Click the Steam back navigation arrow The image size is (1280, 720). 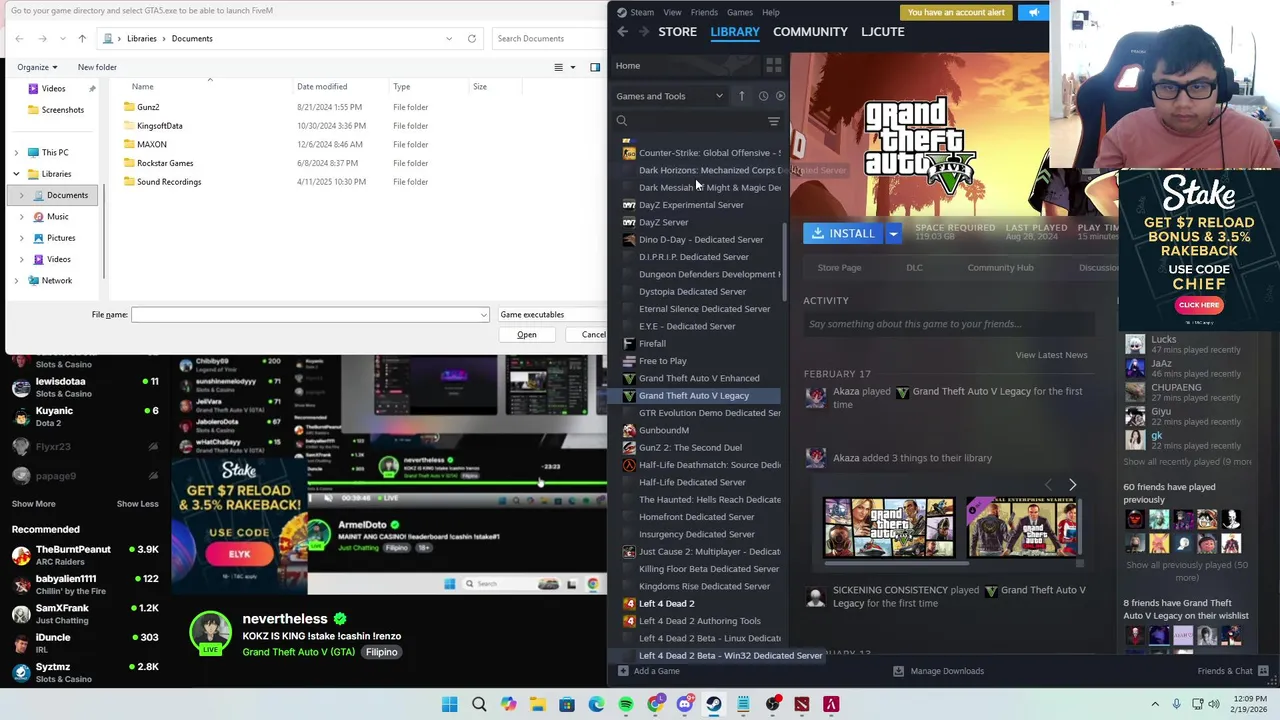622,32
